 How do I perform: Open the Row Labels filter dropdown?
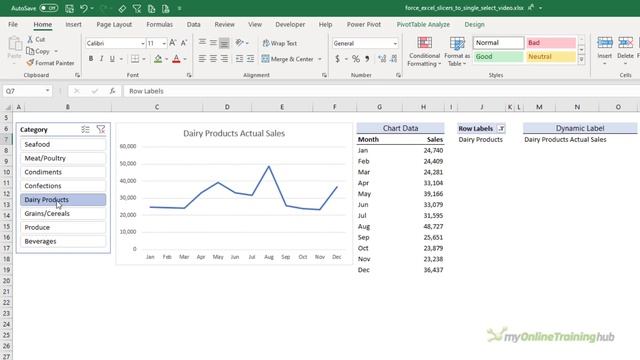point(501,129)
